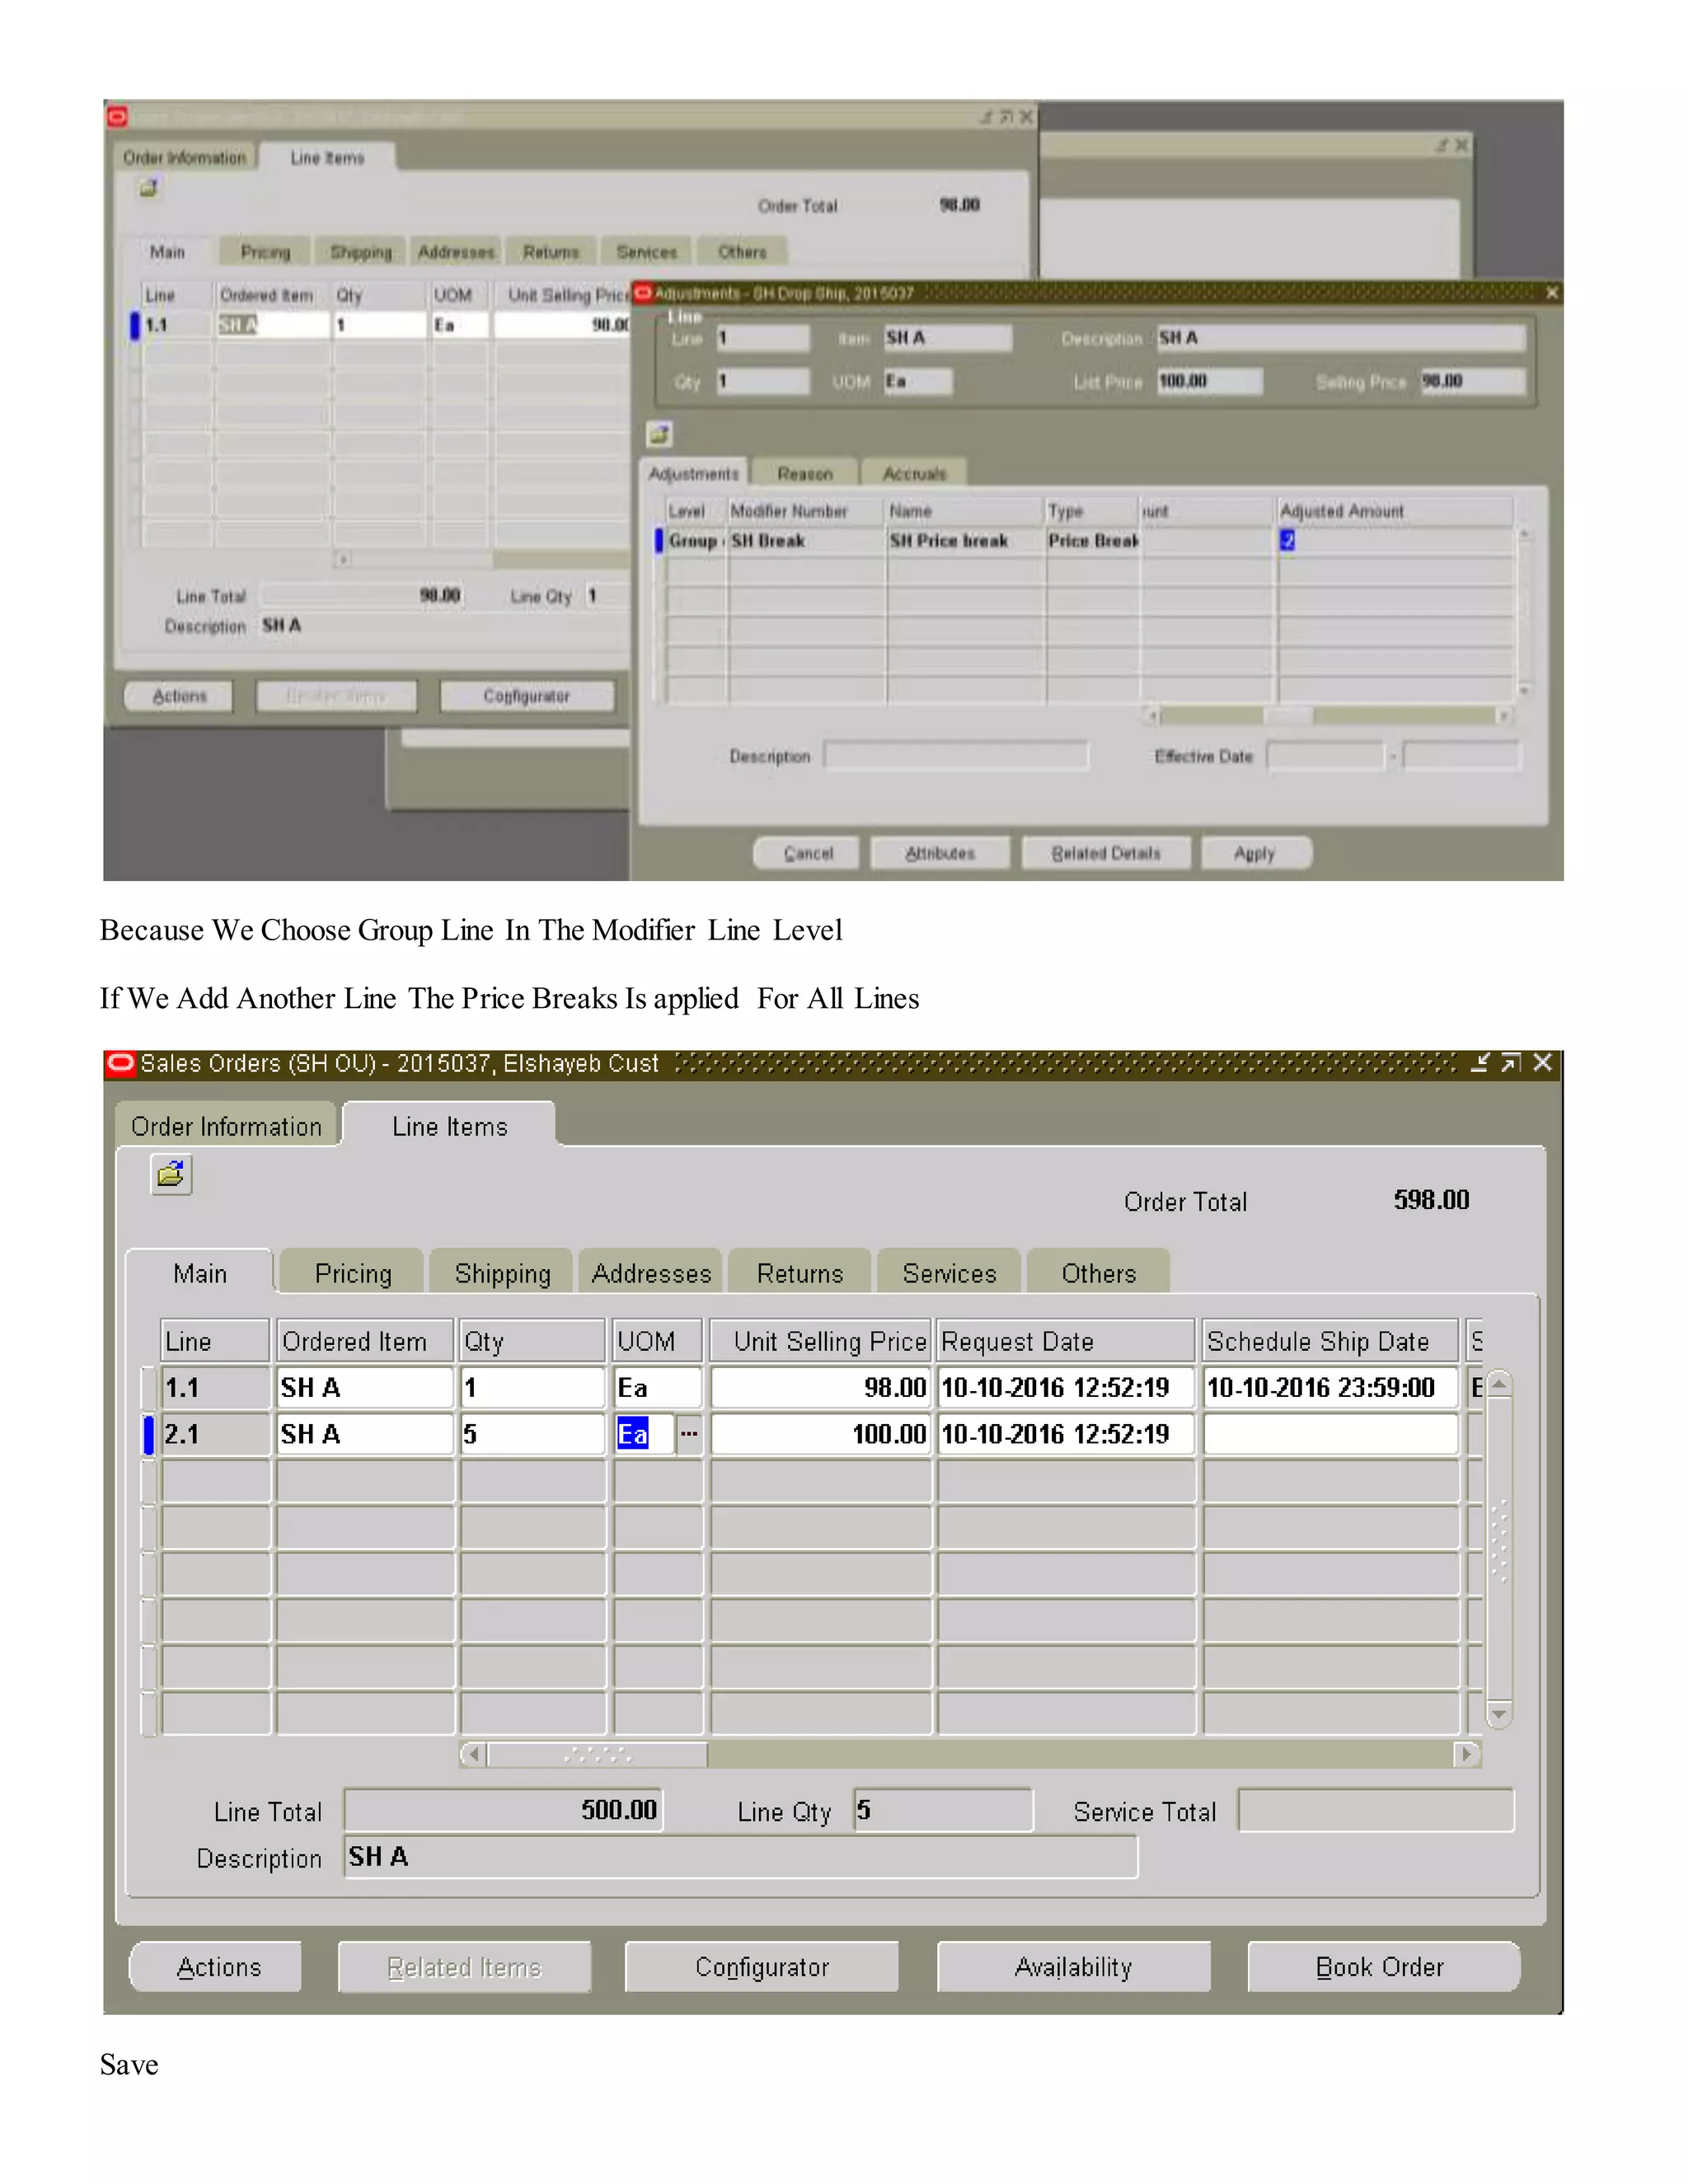Close the Adjustments window
Viewport: 1688px width, 2184px height.
click(x=1551, y=293)
